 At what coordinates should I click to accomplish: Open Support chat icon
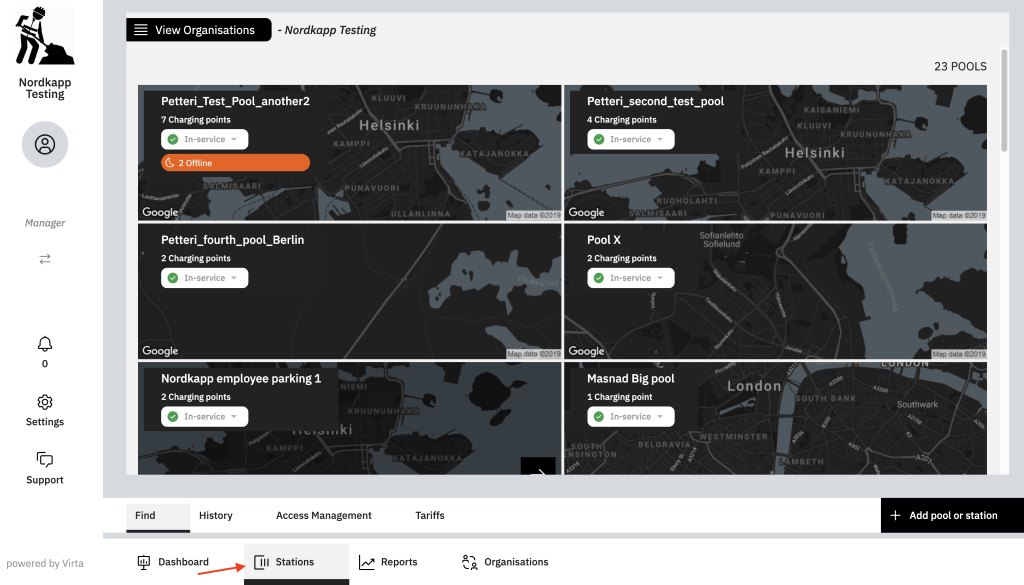[44, 460]
